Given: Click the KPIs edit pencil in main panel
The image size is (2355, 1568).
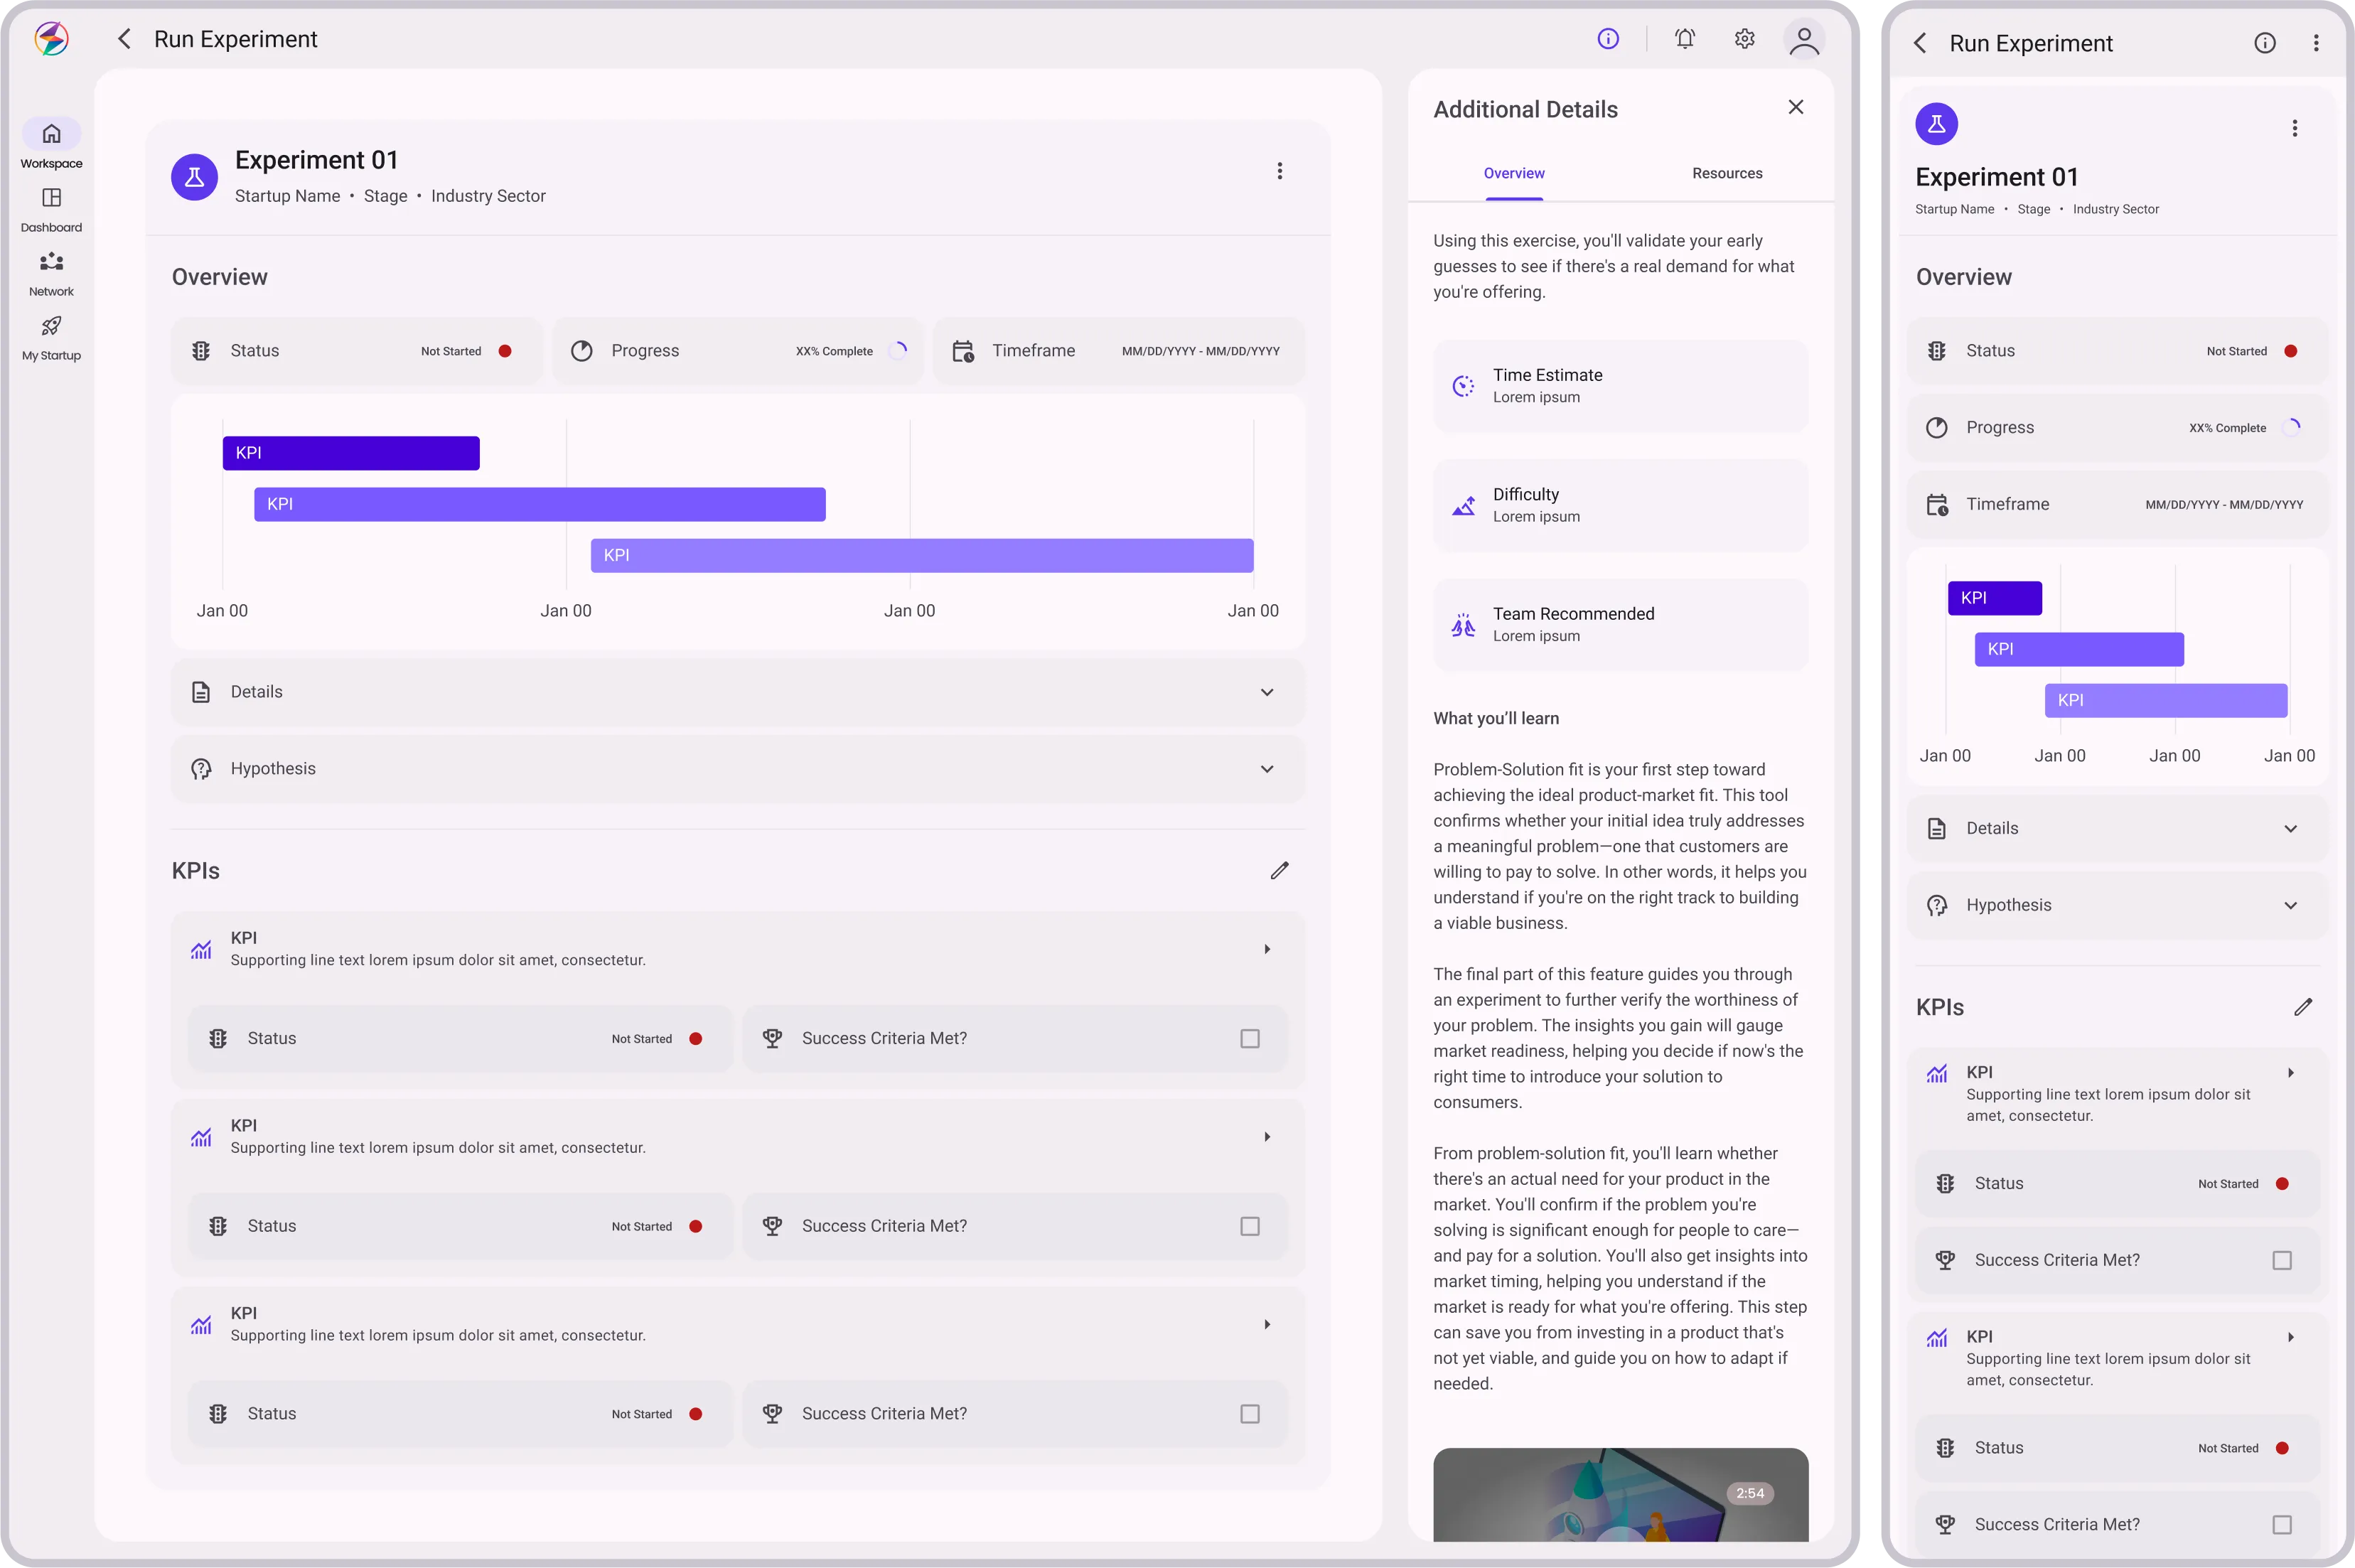Looking at the screenshot, I should [x=1279, y=870].
